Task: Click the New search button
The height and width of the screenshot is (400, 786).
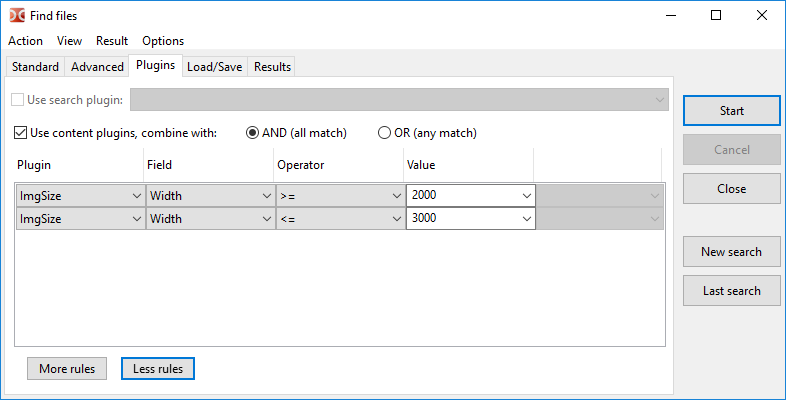Action: coord(731,252)
